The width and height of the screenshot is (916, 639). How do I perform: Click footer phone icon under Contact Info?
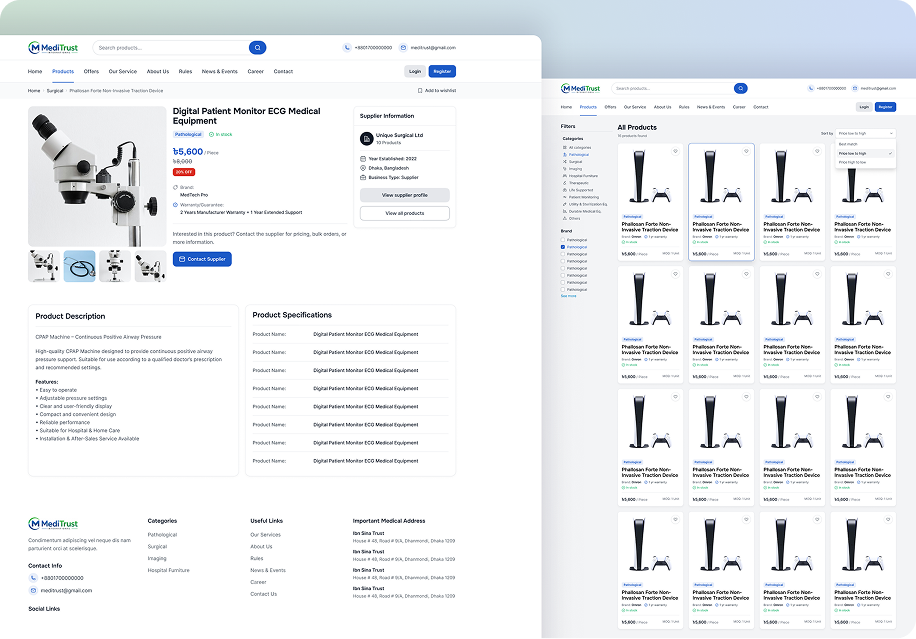(33, 578)
